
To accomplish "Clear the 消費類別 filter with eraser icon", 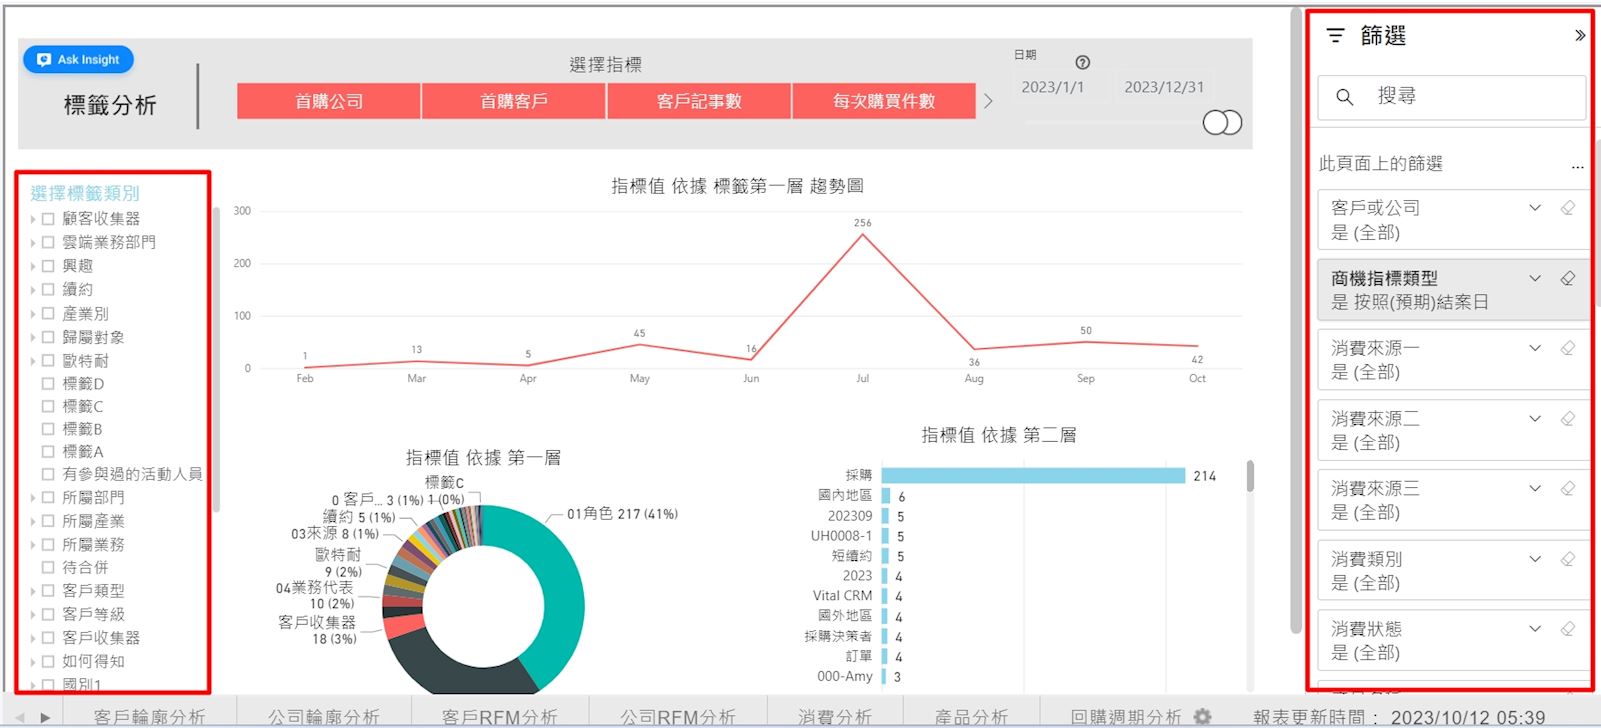I will (1567, 559).
